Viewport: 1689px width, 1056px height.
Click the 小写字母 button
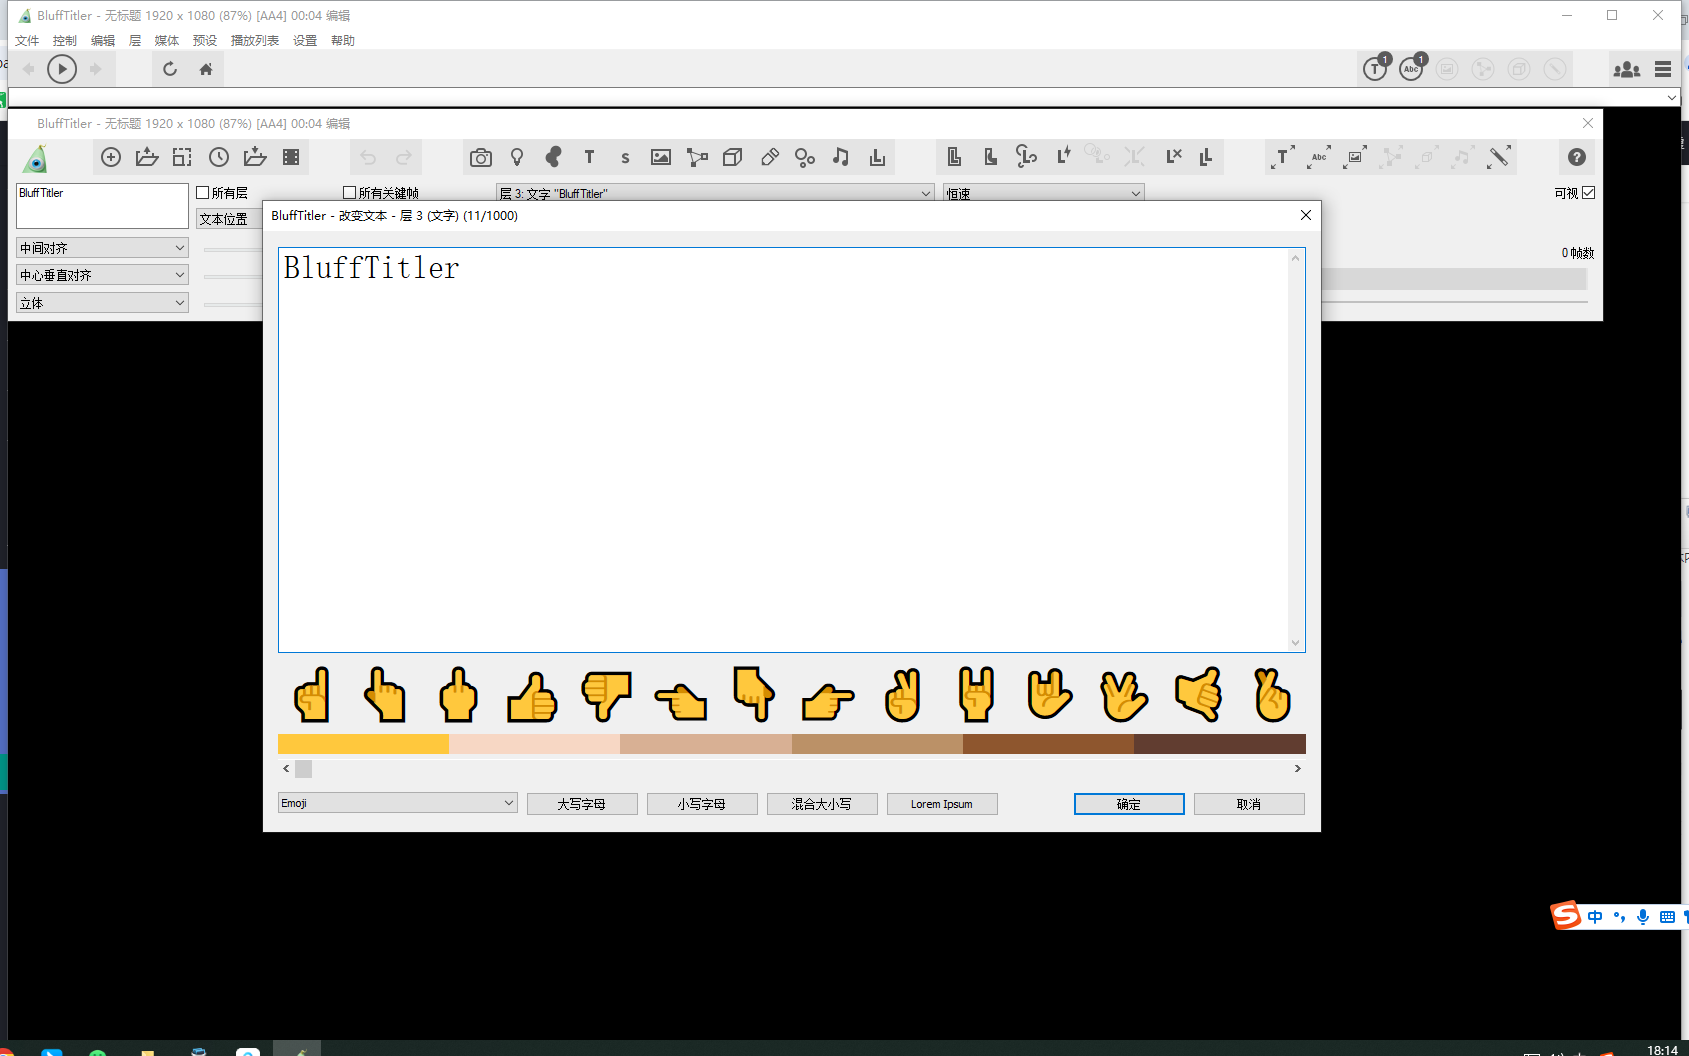[x=702, y=804]
